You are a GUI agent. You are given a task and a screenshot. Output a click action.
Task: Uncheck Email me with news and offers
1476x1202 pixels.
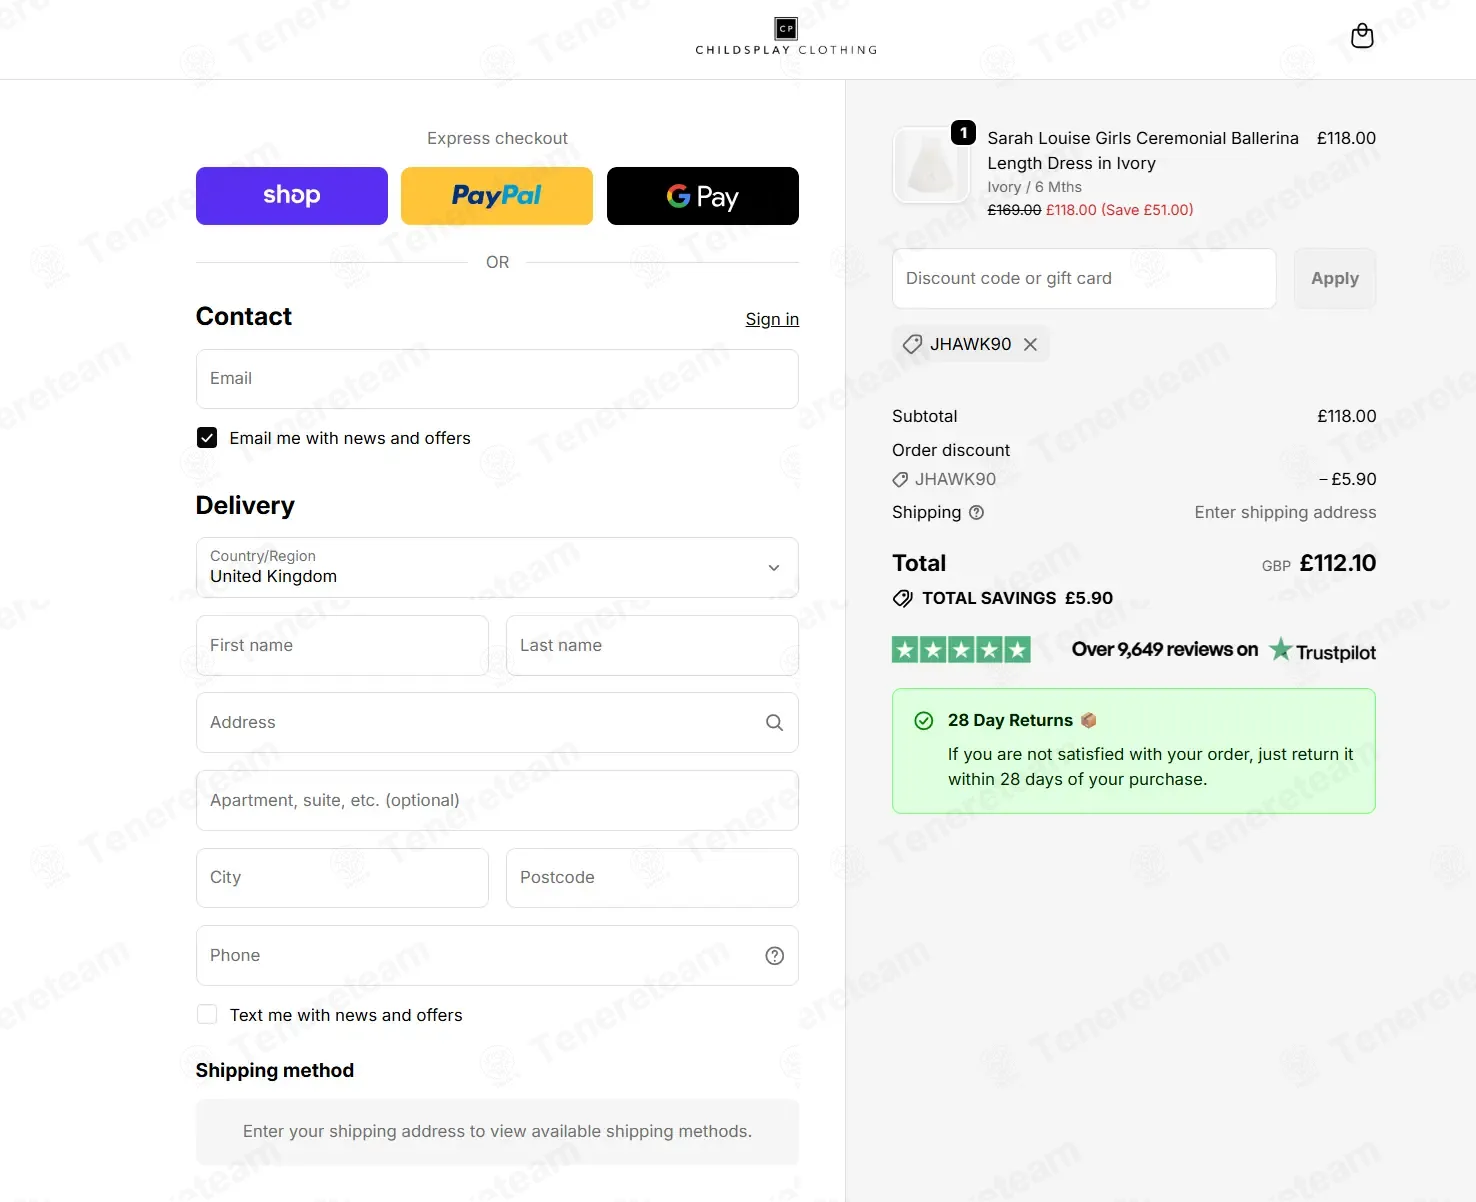click(x=207, y=438)
